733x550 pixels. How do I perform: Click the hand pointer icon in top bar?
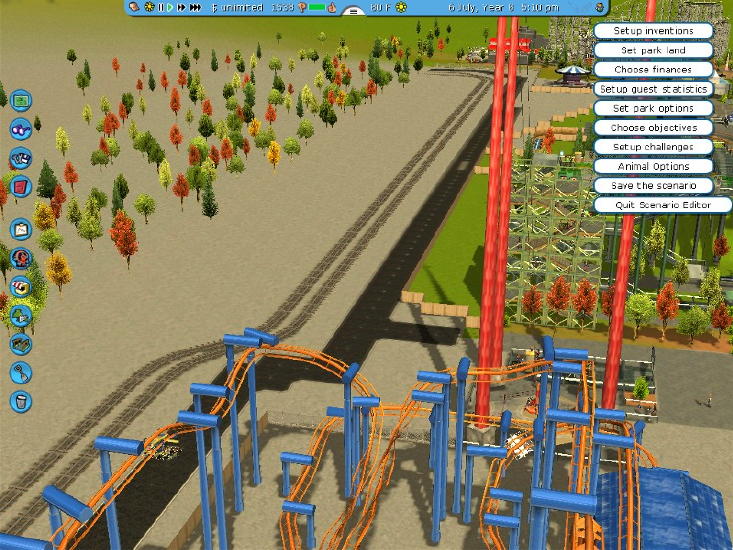coord(135,7)
